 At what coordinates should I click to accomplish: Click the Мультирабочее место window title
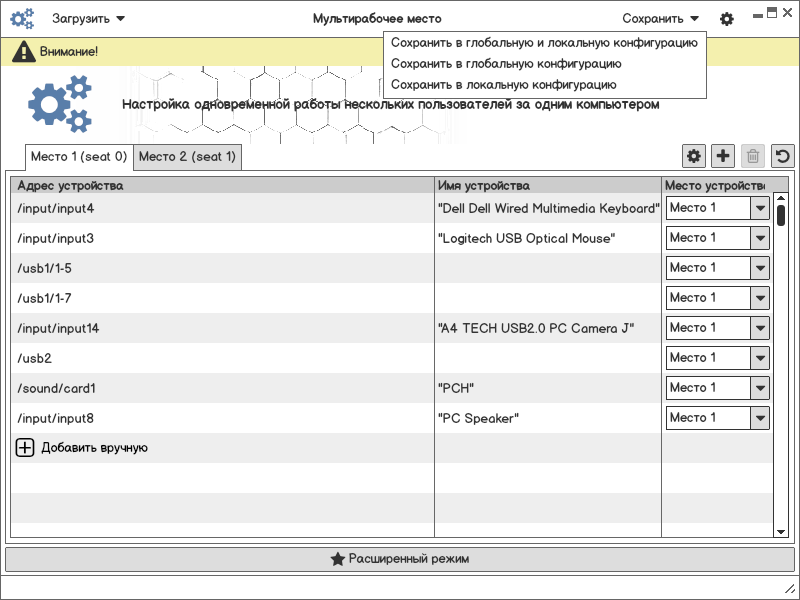click(377, 19)
